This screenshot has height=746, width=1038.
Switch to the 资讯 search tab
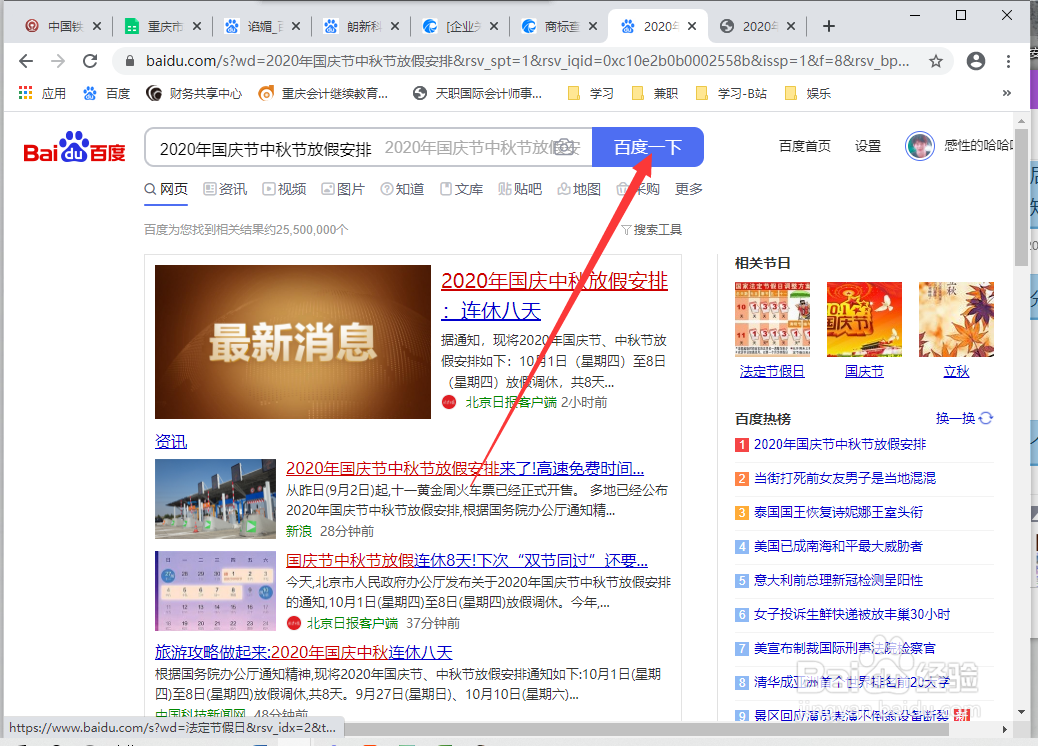pyautogui.click(x=225, y=189)
